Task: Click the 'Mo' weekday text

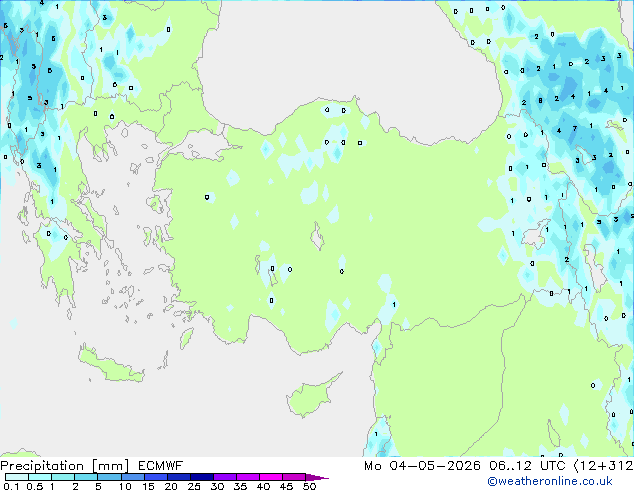Action: [373, 466]
